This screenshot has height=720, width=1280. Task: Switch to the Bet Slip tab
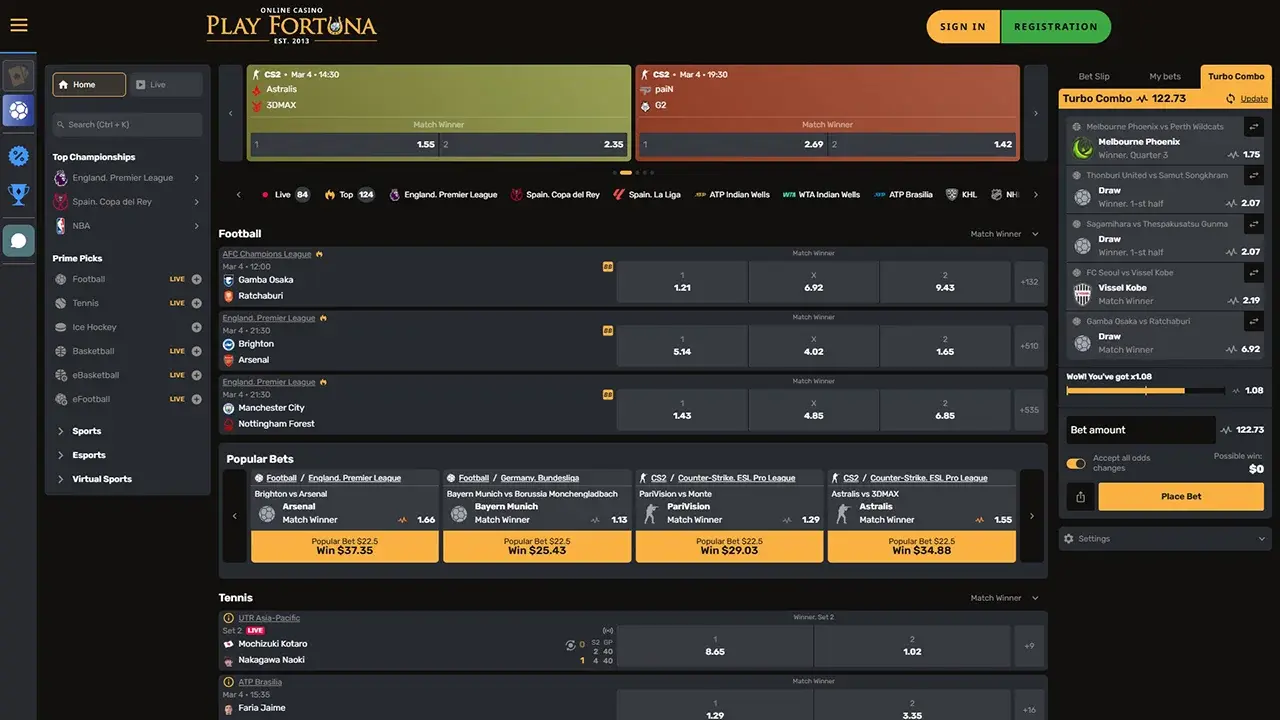[x=1094, y=76]
